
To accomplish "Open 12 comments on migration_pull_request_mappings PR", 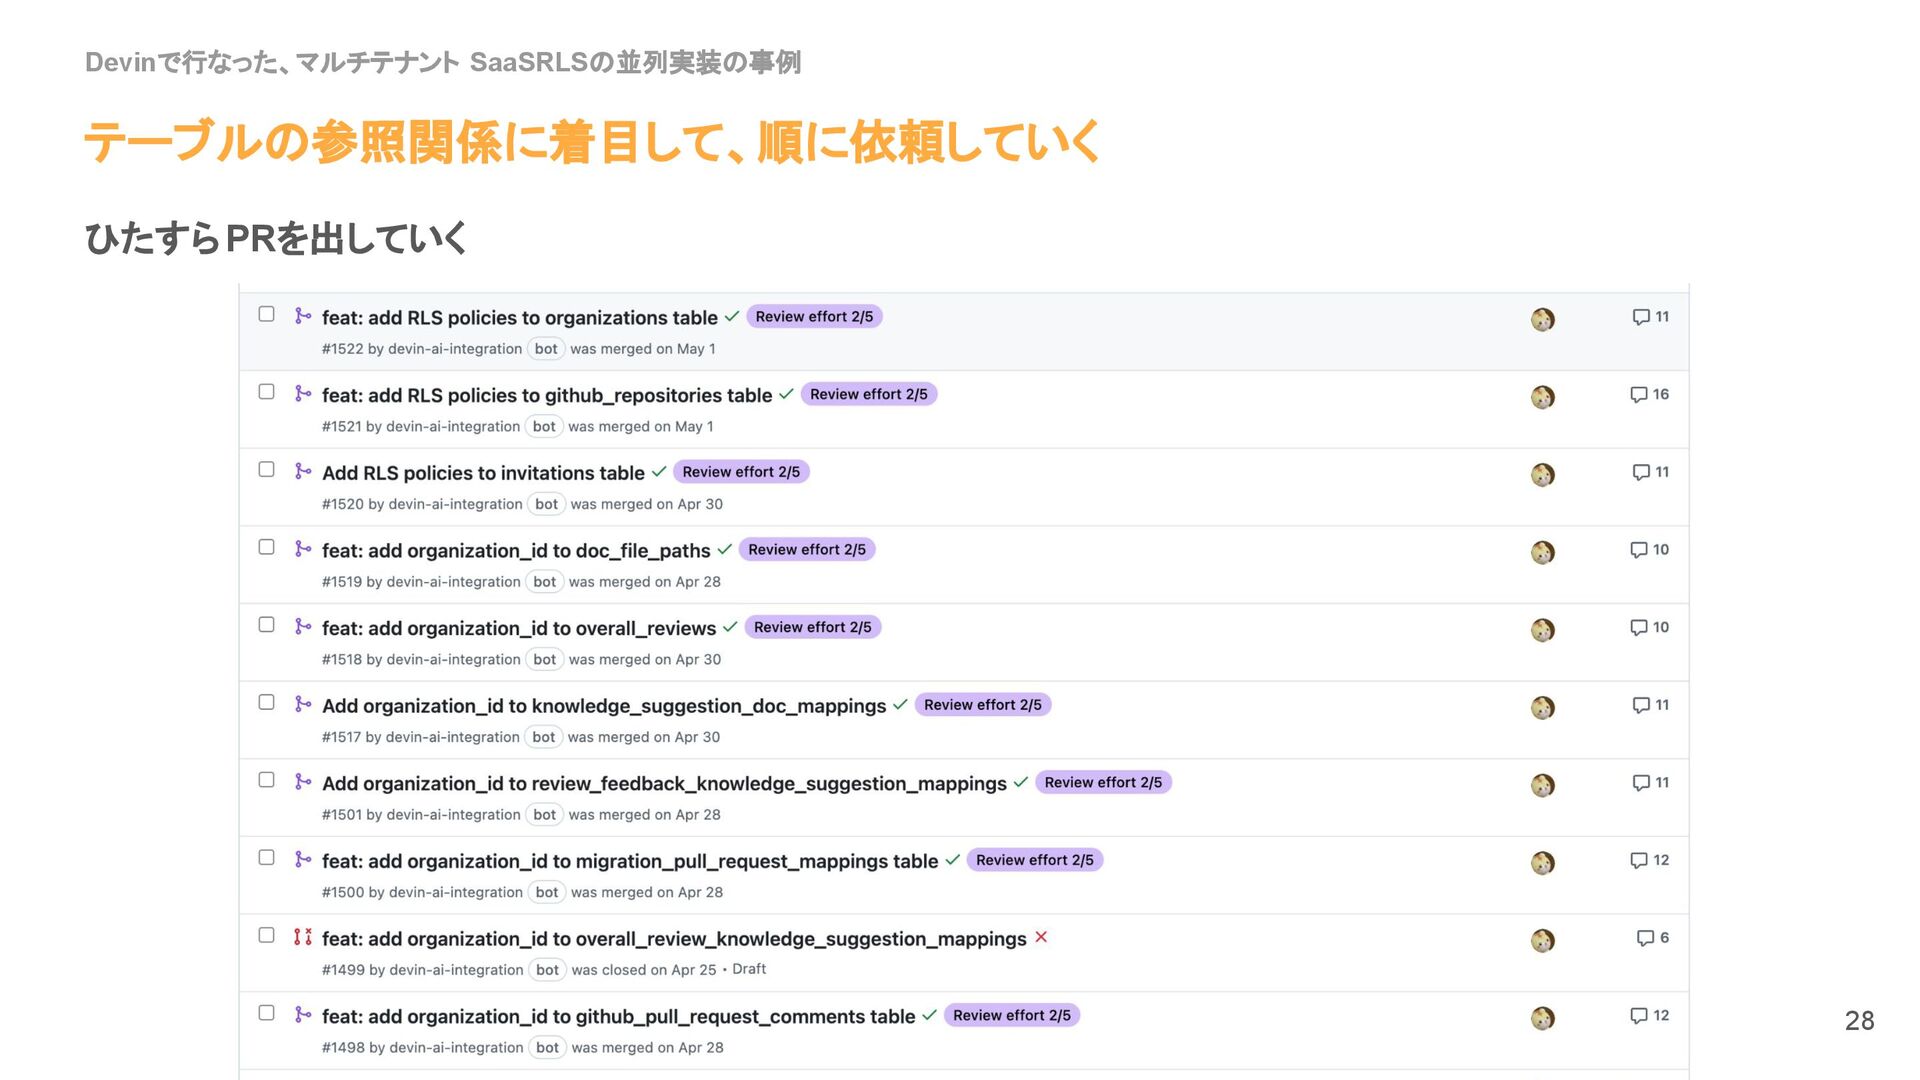I will coord(1650,860).
